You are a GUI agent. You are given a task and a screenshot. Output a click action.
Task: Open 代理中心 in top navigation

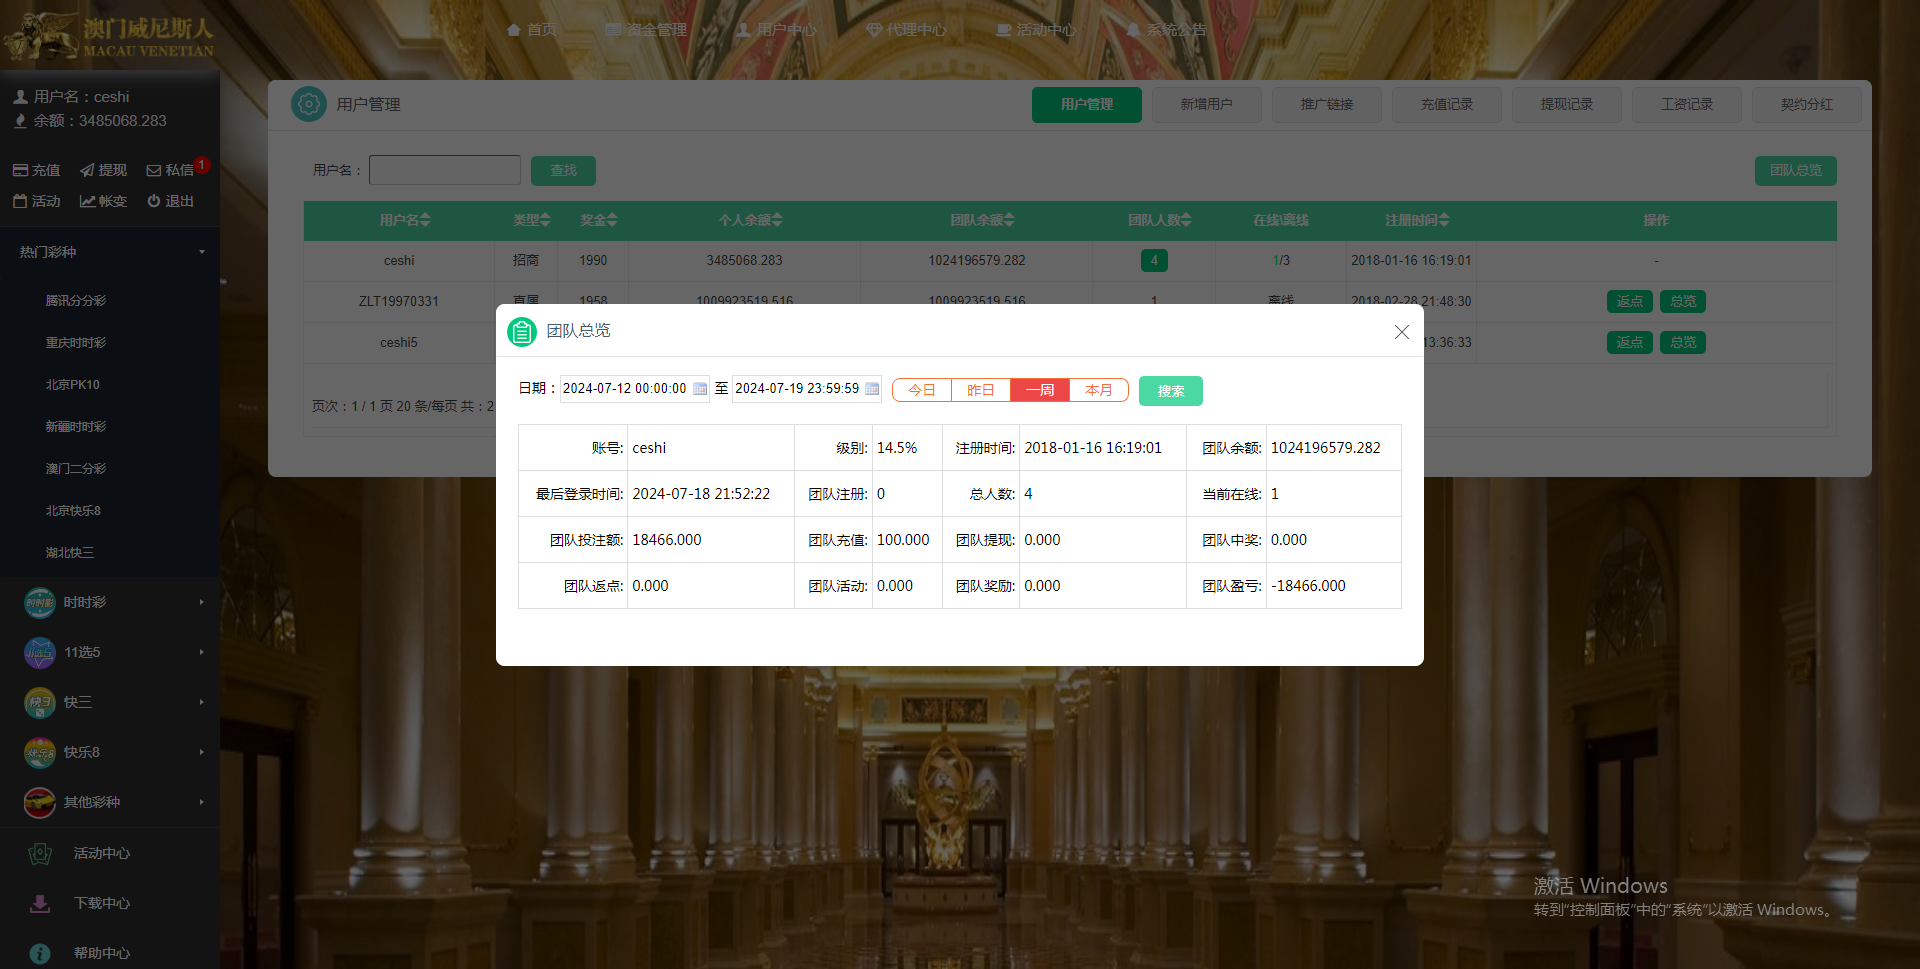tap(906, 30)
